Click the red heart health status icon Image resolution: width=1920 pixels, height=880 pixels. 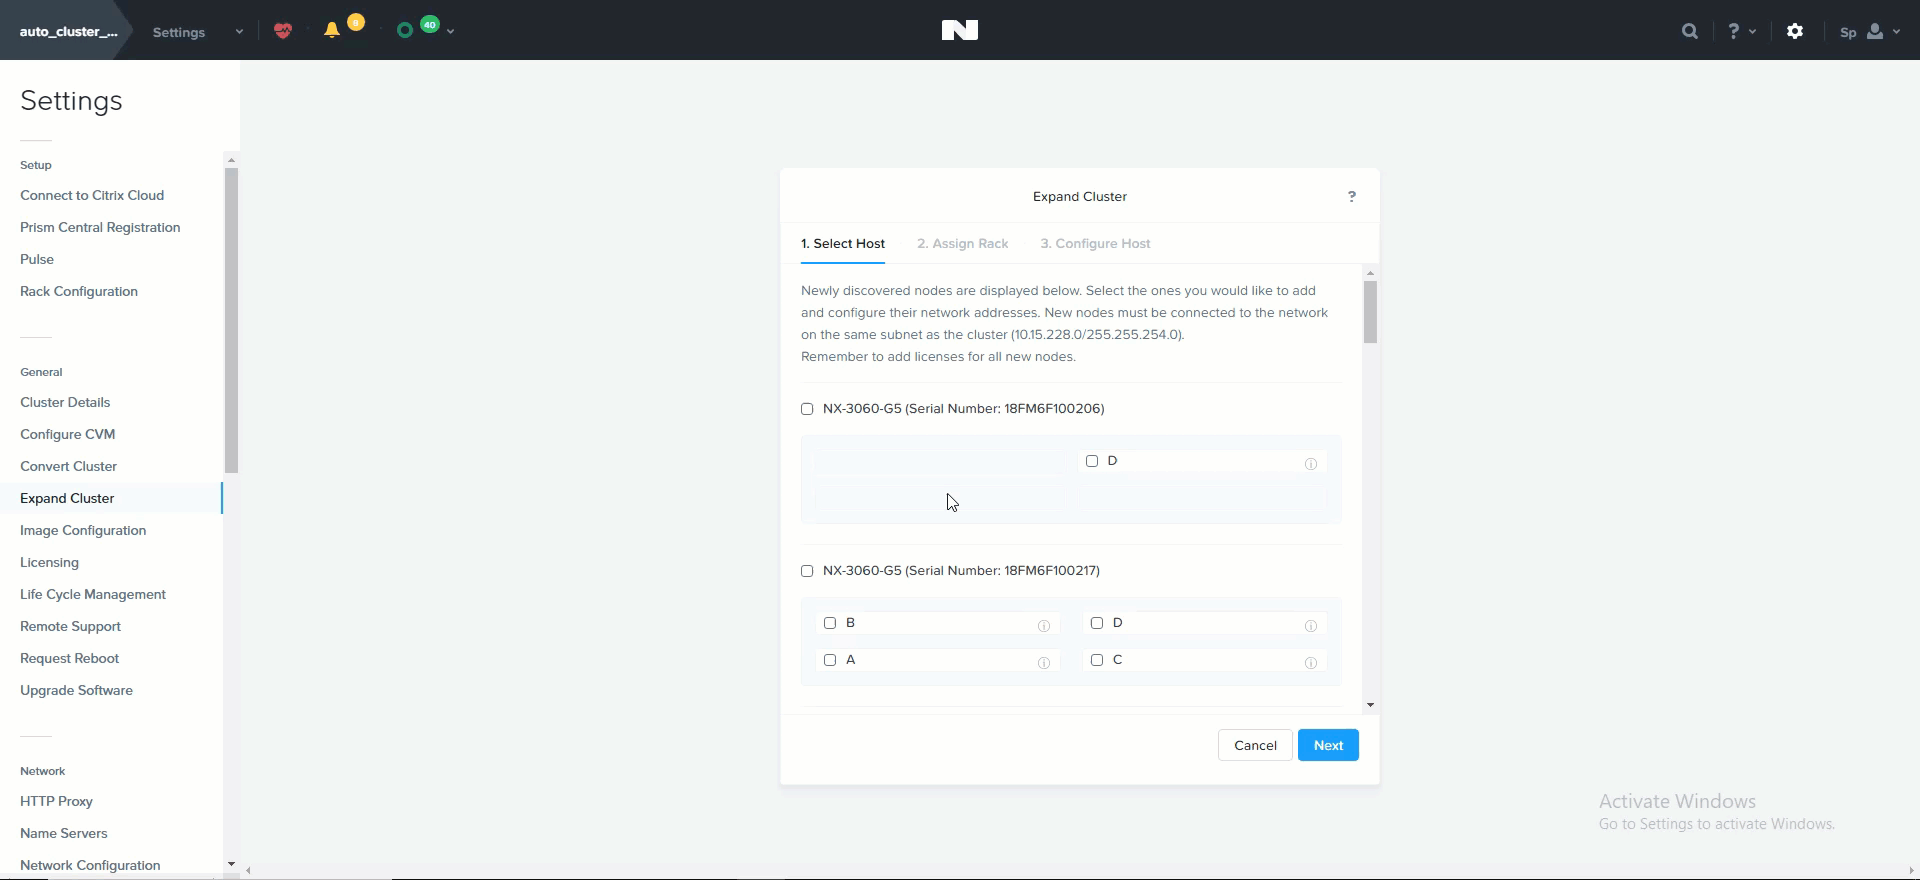[283, 31]
